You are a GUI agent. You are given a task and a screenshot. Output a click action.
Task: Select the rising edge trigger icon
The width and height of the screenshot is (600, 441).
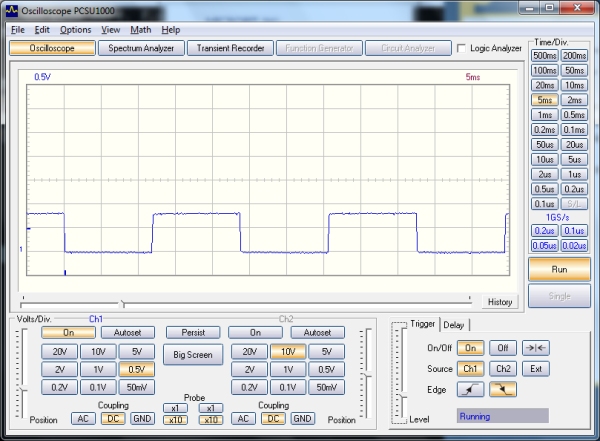tap(471, 389)
